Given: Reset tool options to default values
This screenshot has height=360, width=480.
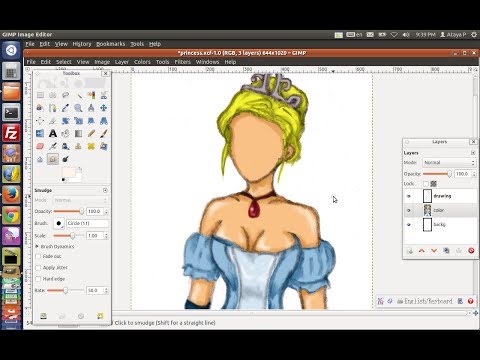Looking at the screenshot, I should [100, 316].
